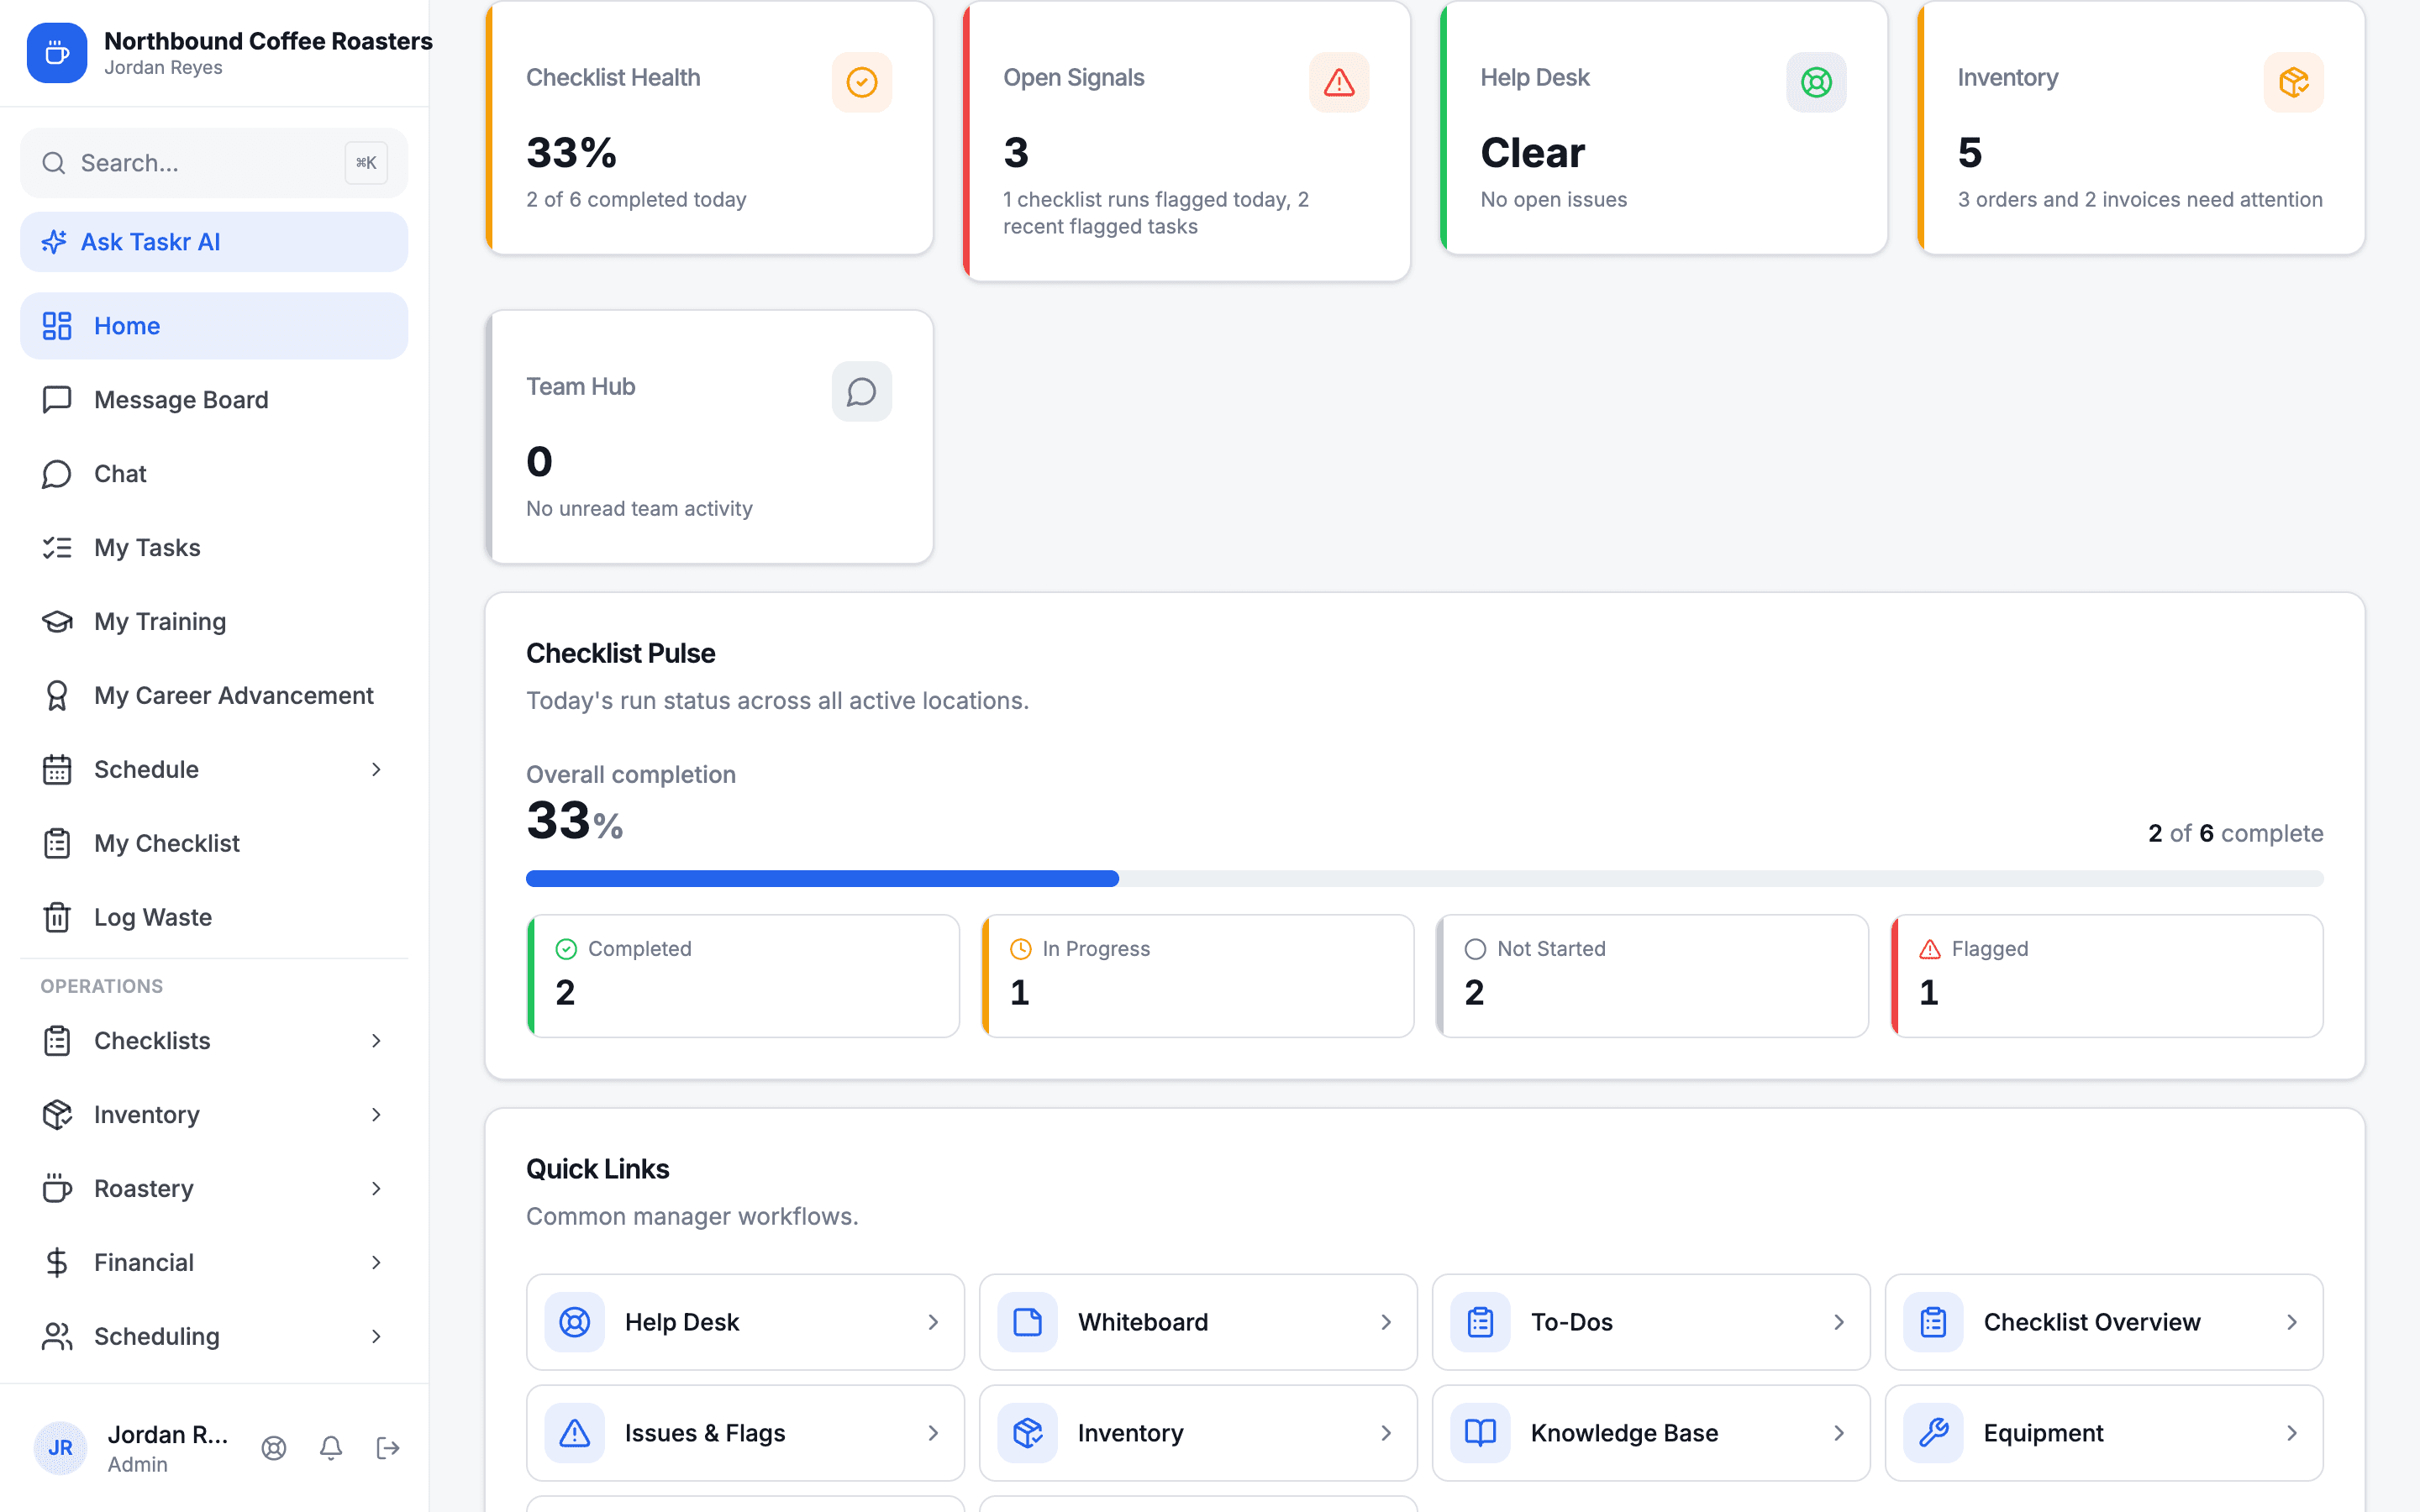Open Chat in the sidebar
Viewport: 2420px width, 1512px height.
pos(214,474)
